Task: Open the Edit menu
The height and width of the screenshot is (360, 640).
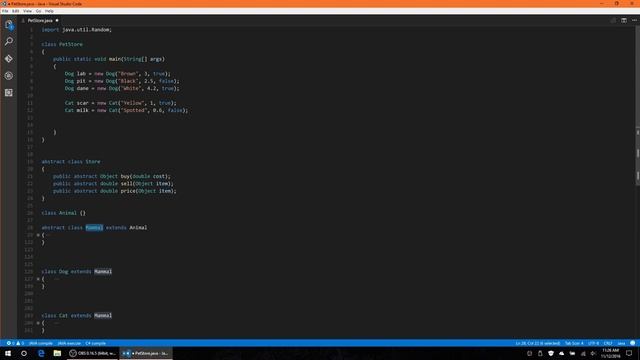Action: (16, 11)
